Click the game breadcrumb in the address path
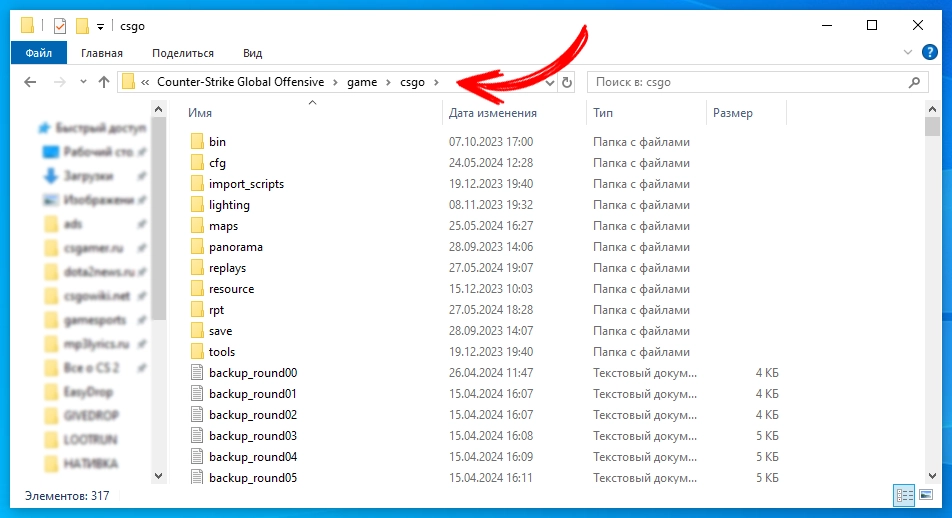 click(362, 82)
